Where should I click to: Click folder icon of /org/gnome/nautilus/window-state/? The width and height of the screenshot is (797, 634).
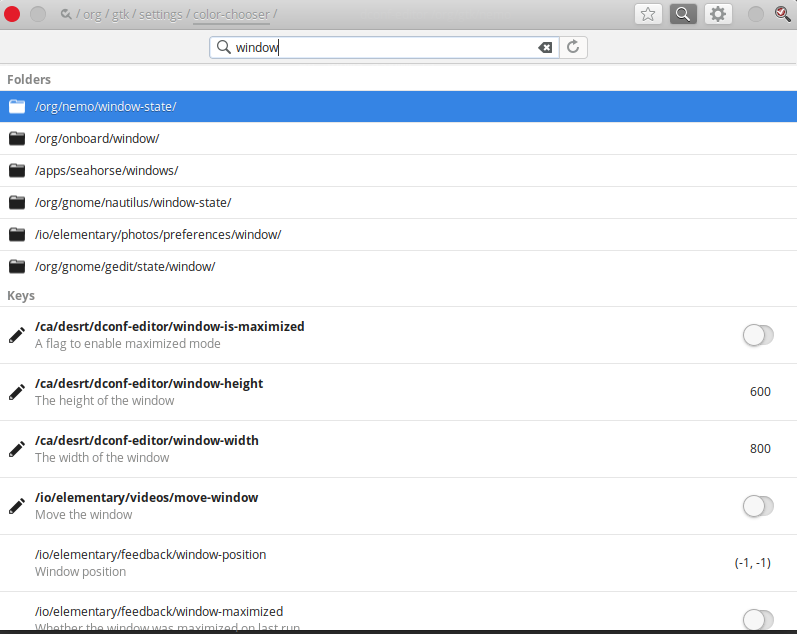click(17, 202)
